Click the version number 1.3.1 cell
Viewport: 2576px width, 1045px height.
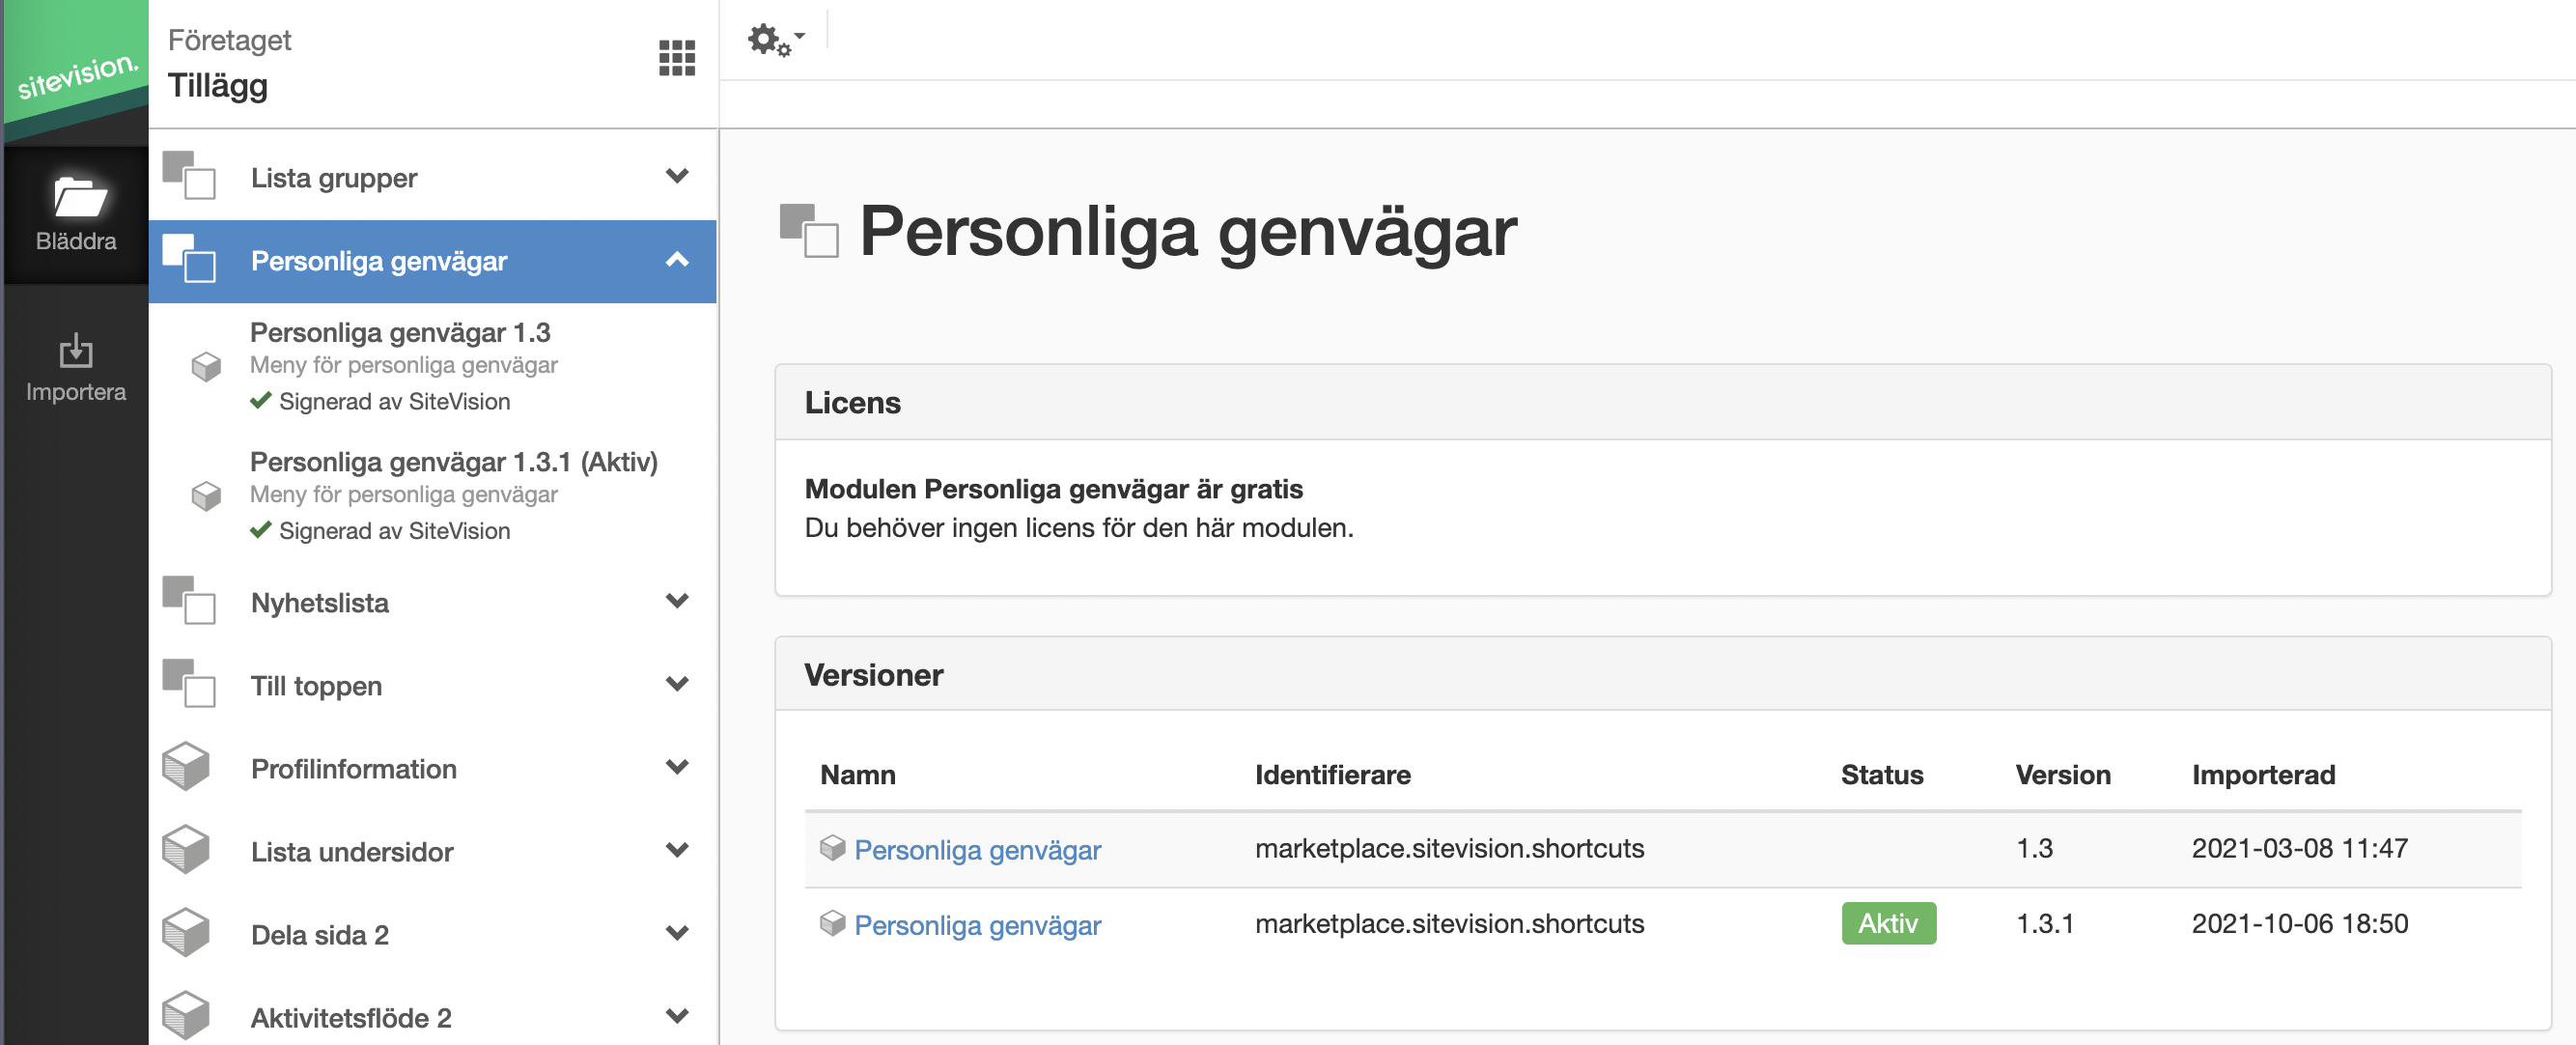point(2044,923)
